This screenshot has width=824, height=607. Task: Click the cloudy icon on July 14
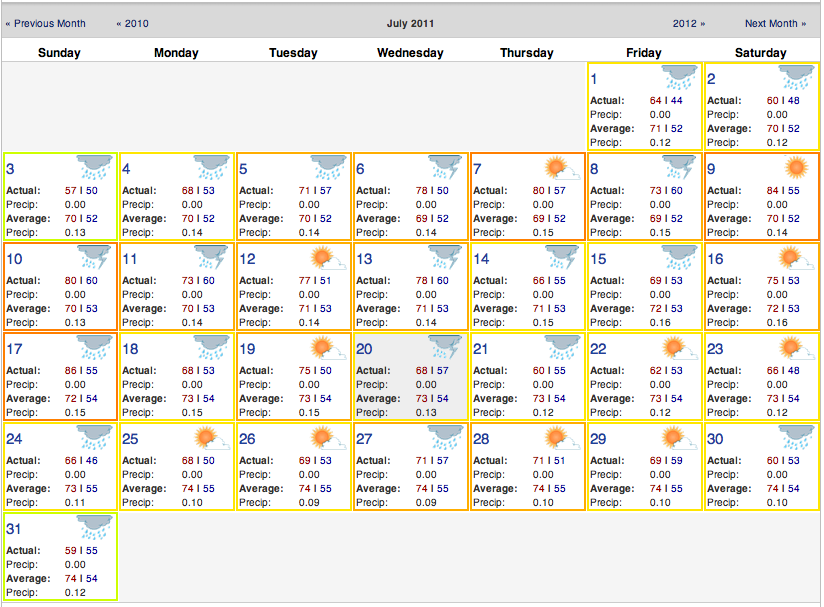(561, 258)
